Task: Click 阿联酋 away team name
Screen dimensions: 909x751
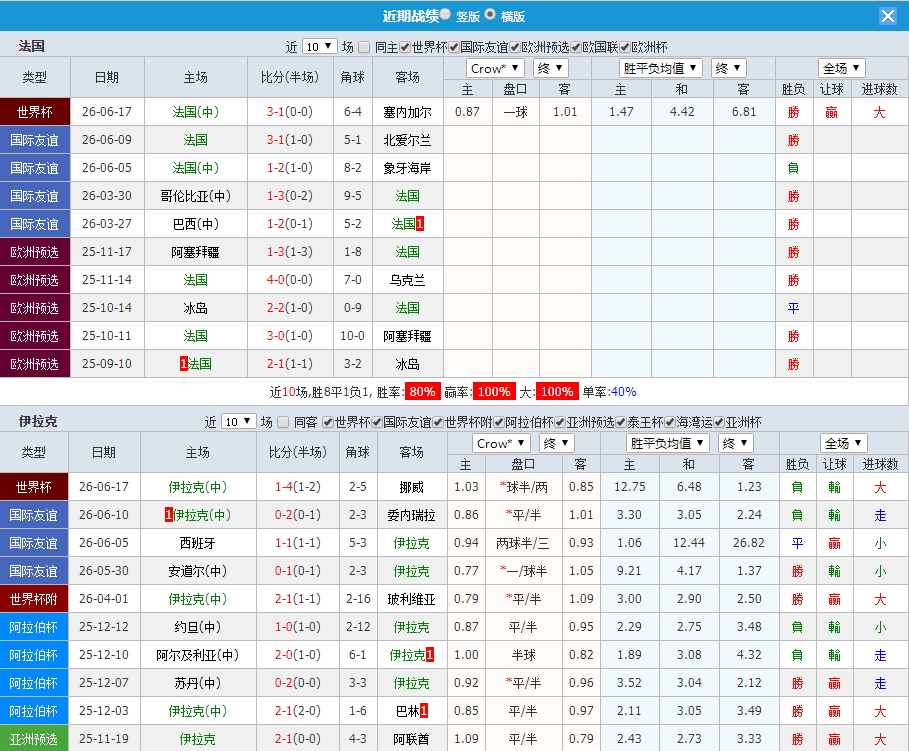Action: pos(412,739)
